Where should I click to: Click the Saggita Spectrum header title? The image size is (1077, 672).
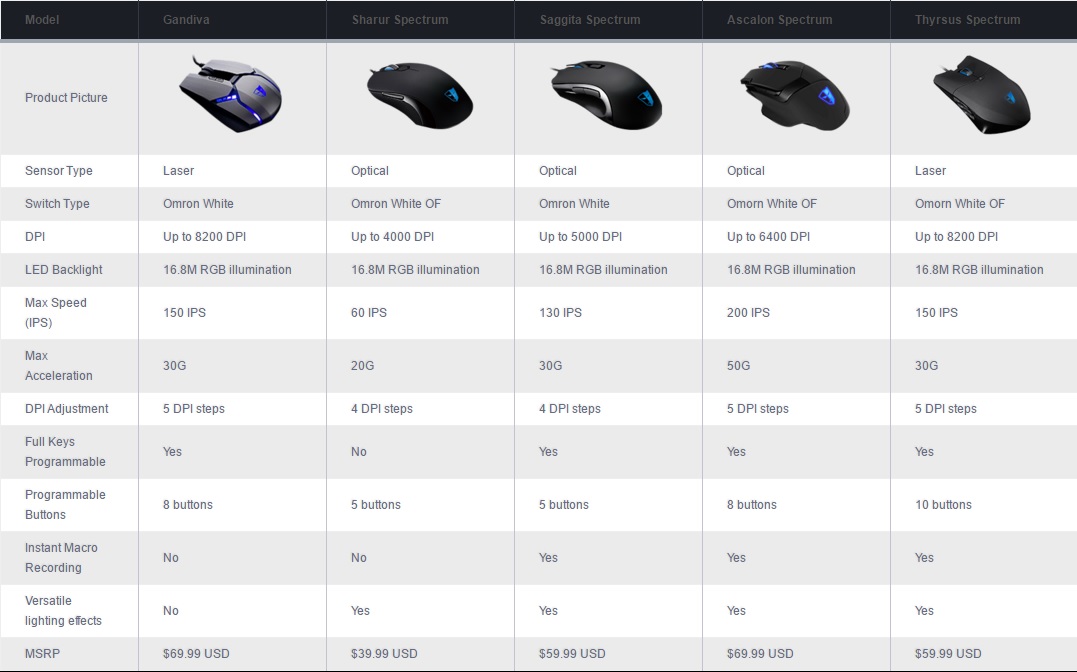[590, 20]
